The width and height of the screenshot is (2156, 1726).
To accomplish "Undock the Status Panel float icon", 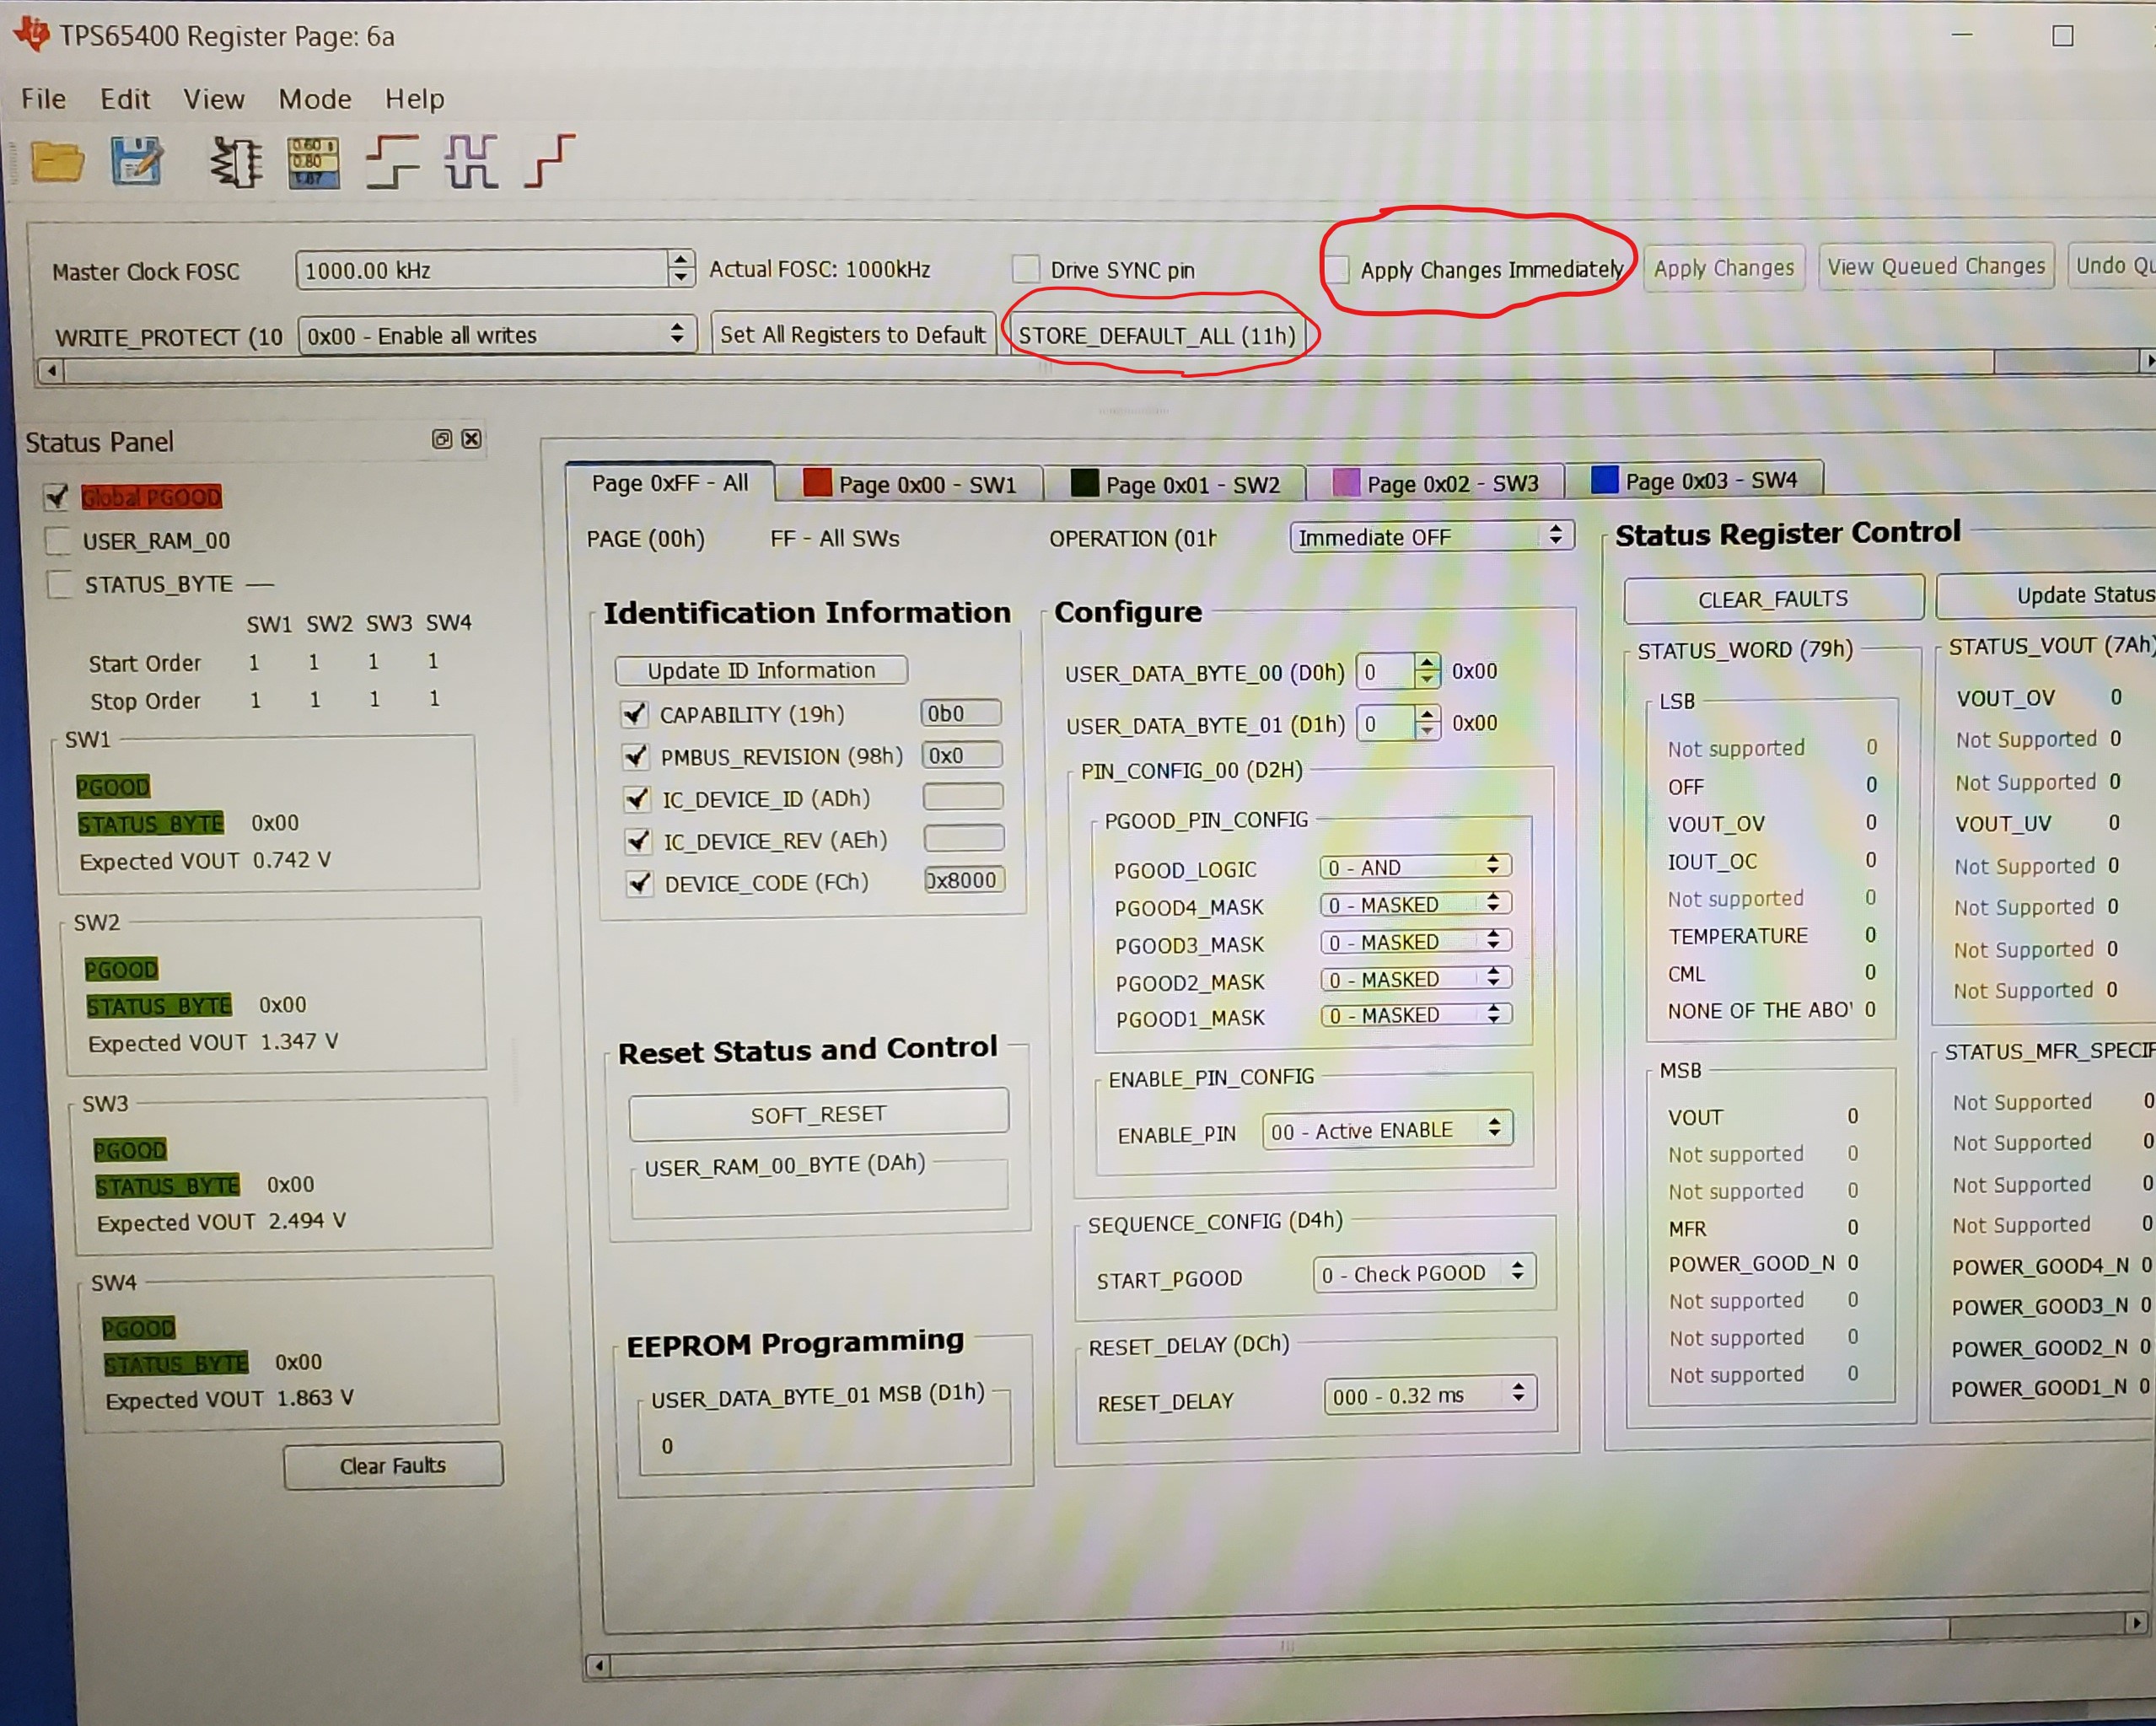I will tap(441, 439).
